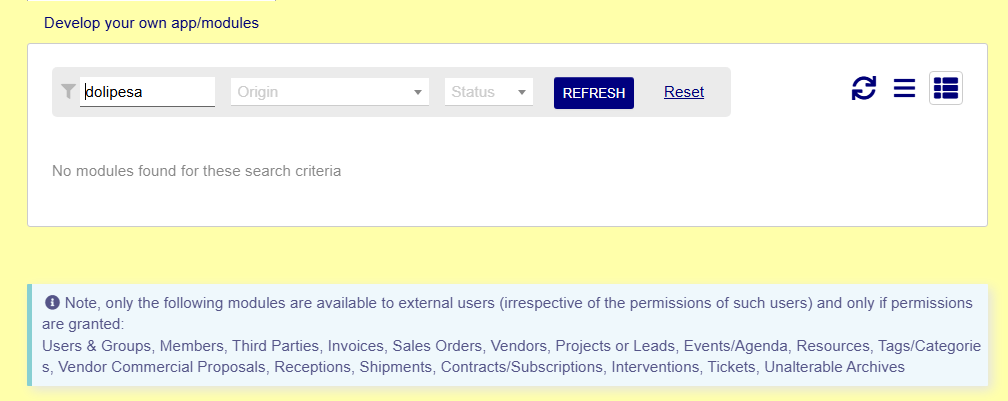Switch to the three-line list view icon
This screenshot has width=1008, height=401.
[904, 88]
